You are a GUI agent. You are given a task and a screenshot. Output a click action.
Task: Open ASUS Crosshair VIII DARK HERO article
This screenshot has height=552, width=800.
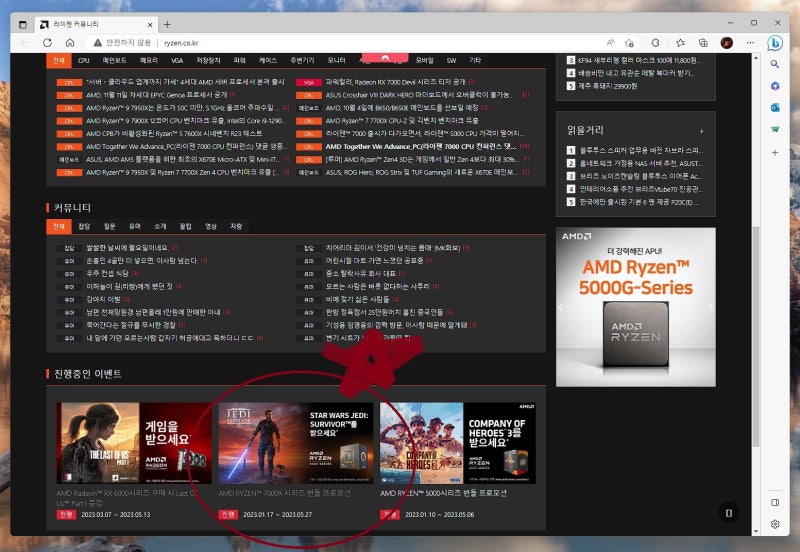click(420, 95)
